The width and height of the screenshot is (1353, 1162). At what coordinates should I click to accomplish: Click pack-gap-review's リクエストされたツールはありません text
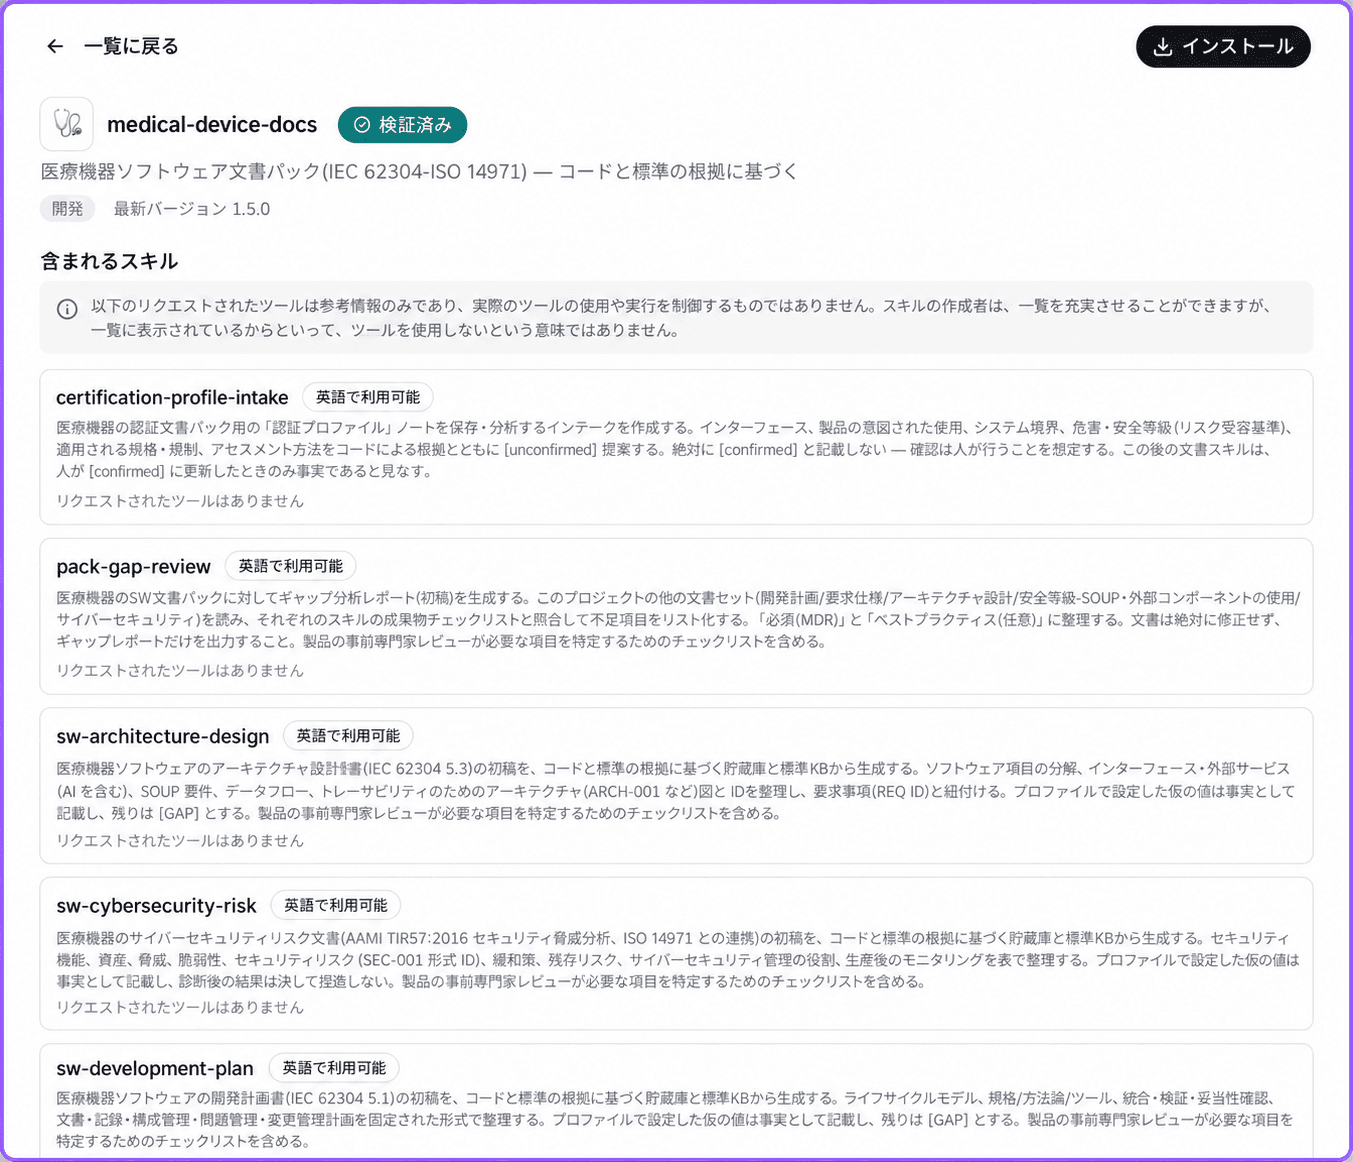click(x=180, y=671)
